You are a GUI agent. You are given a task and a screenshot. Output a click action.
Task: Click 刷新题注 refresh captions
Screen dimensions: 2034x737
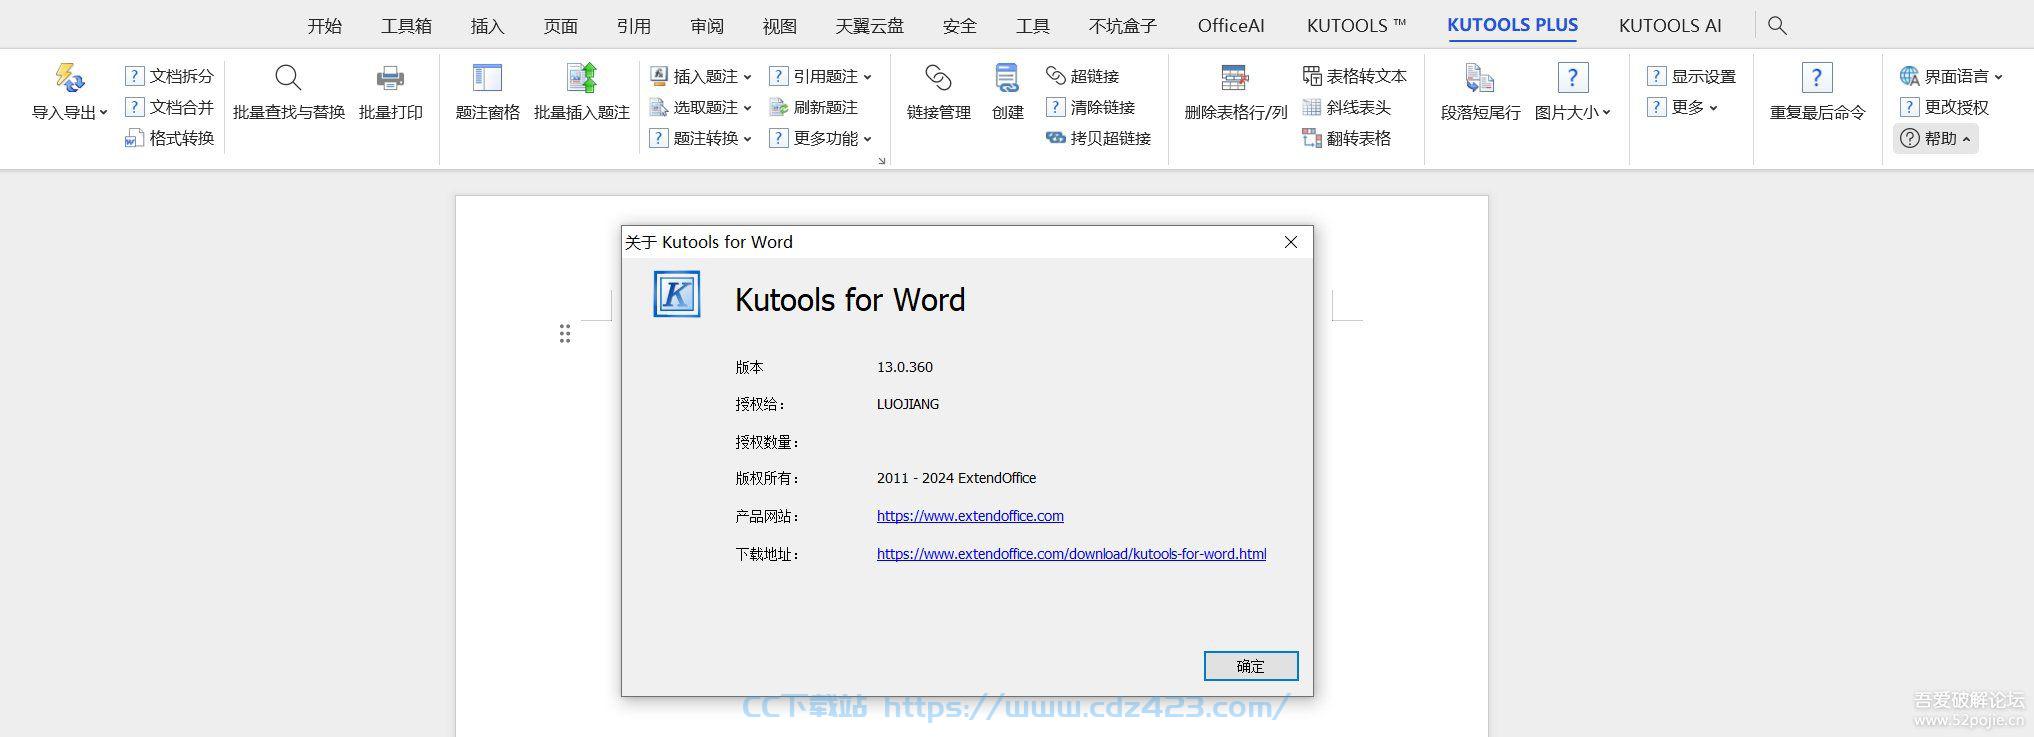coord(813,107)
